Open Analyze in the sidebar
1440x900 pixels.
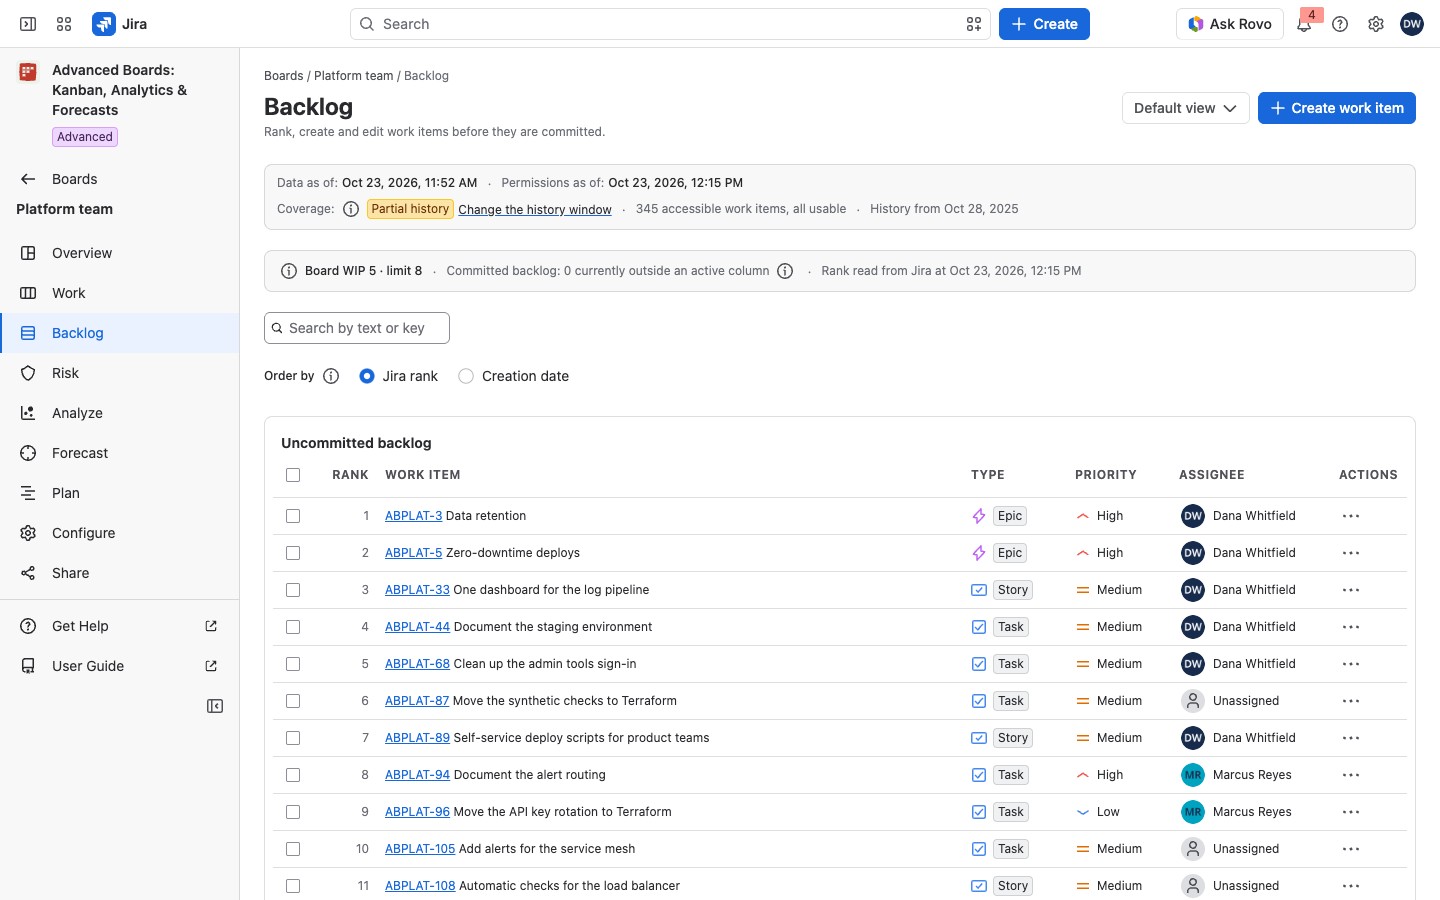click(120, 413)
